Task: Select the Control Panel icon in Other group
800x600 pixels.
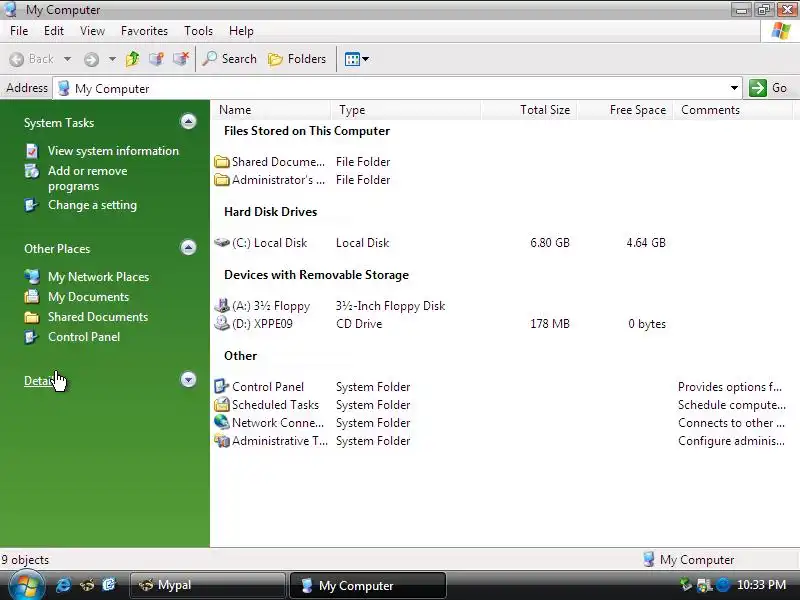Action: click(x=221, y=387)
